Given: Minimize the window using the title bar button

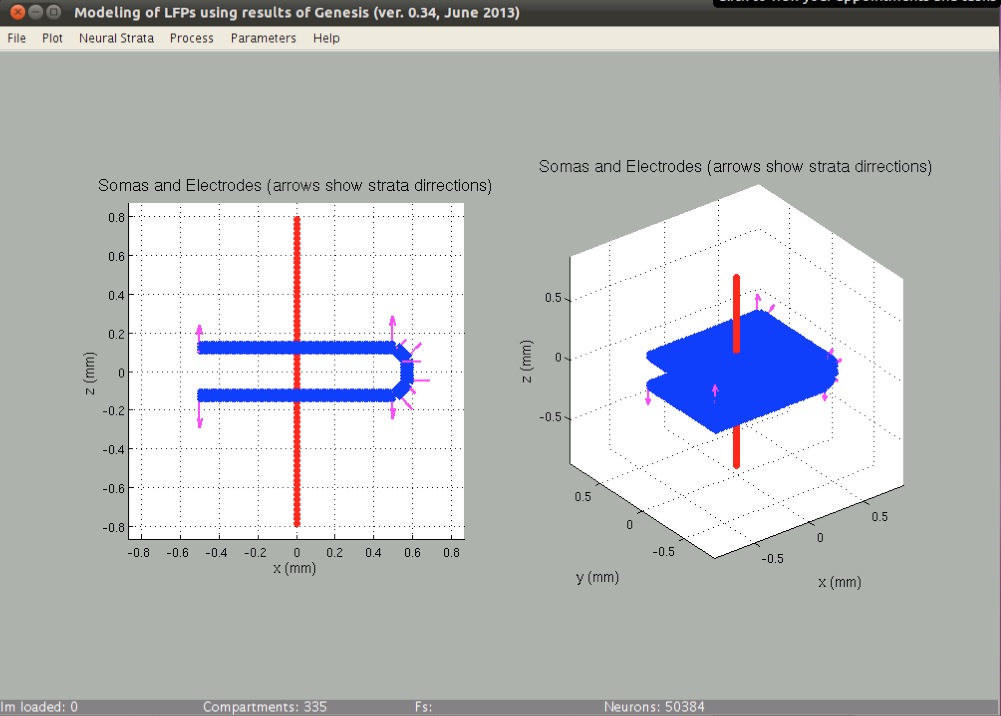Looking at the screenshot, I should [x=35, y=13].
